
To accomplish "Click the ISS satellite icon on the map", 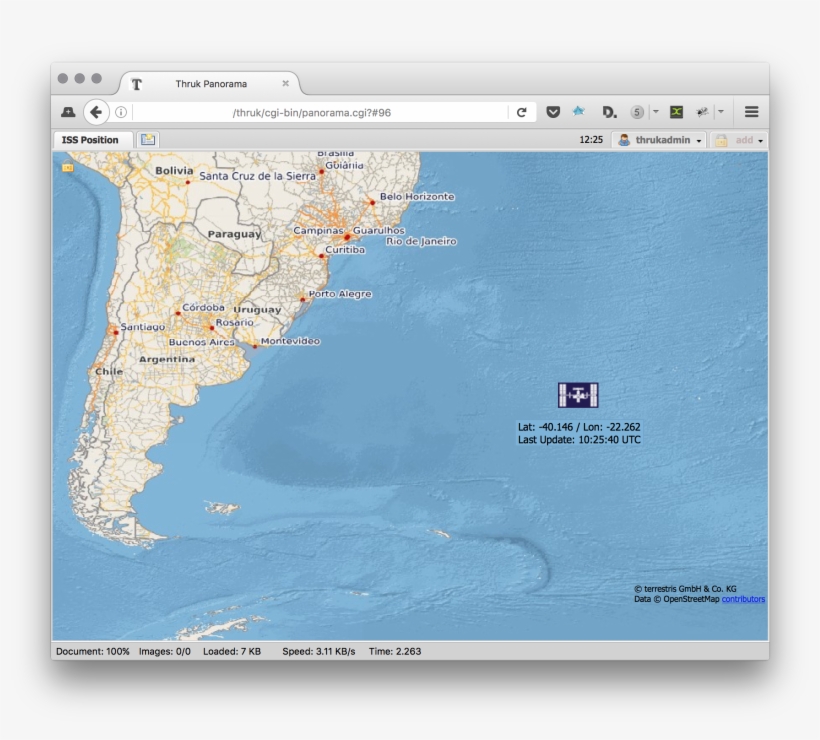I will (578, 395).
